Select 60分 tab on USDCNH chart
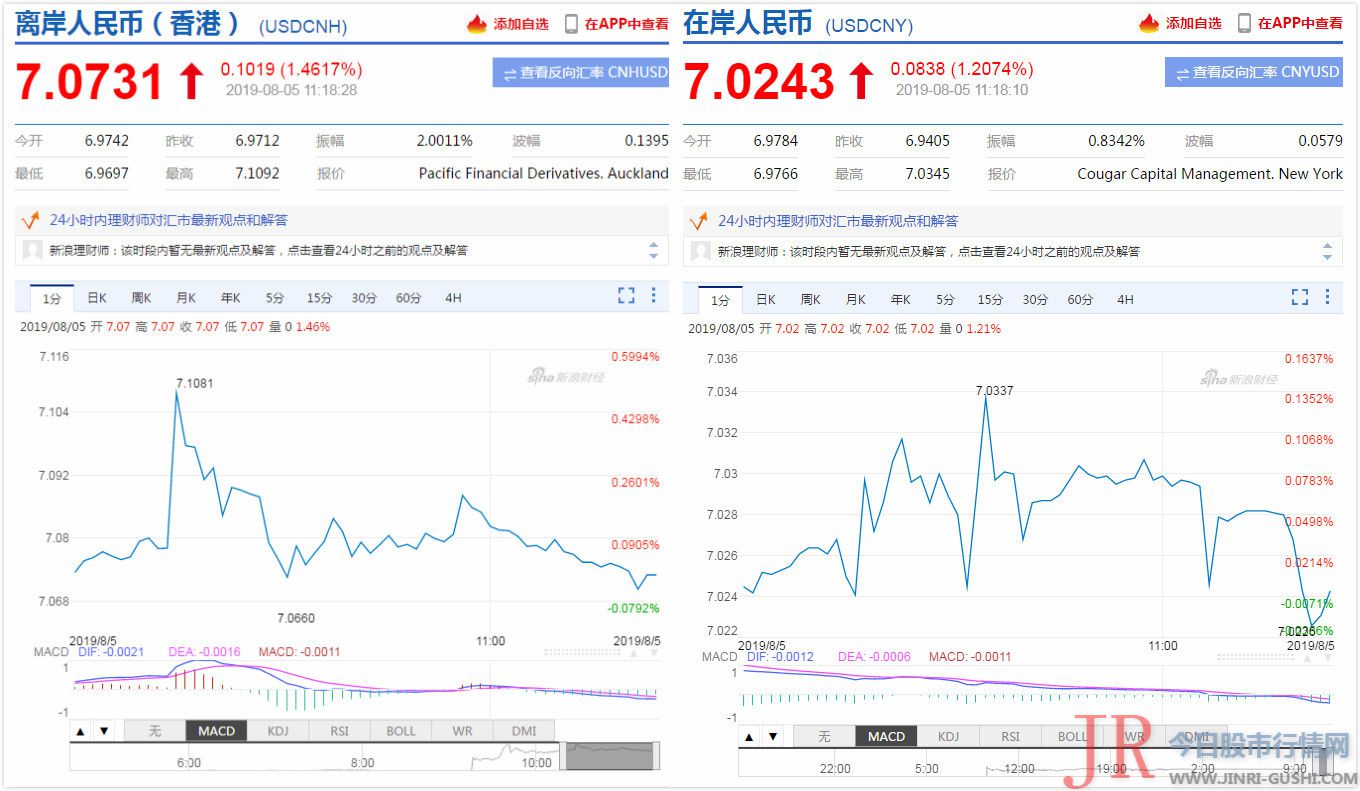 (409, 298)
